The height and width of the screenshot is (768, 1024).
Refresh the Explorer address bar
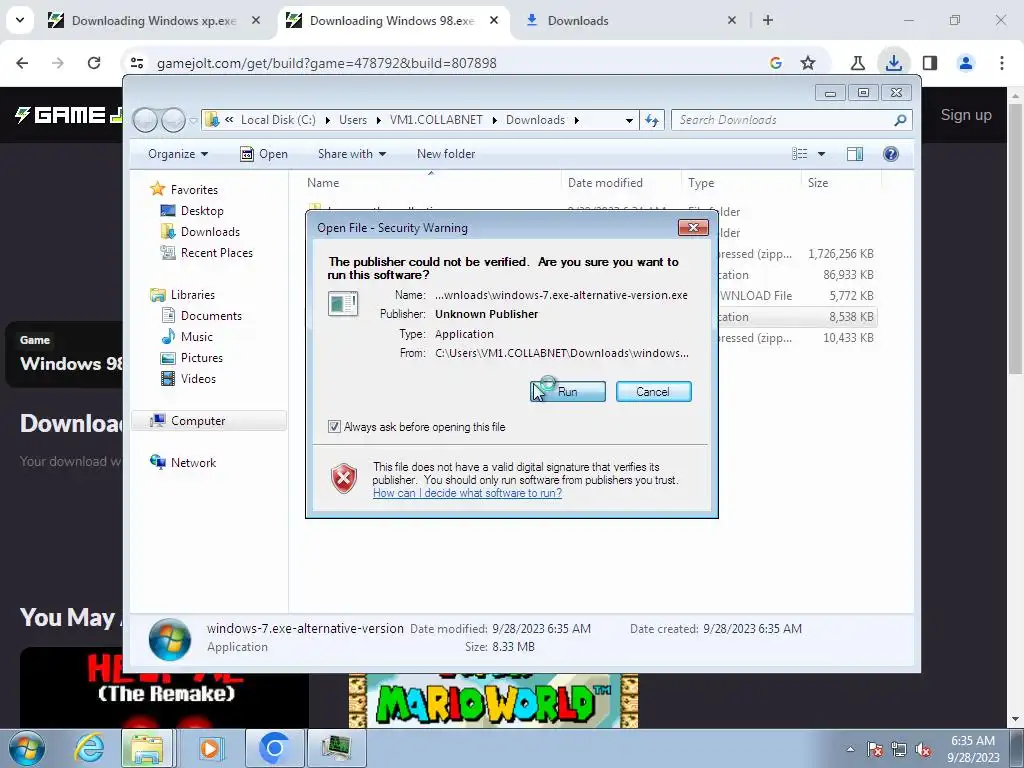point(652,120)
